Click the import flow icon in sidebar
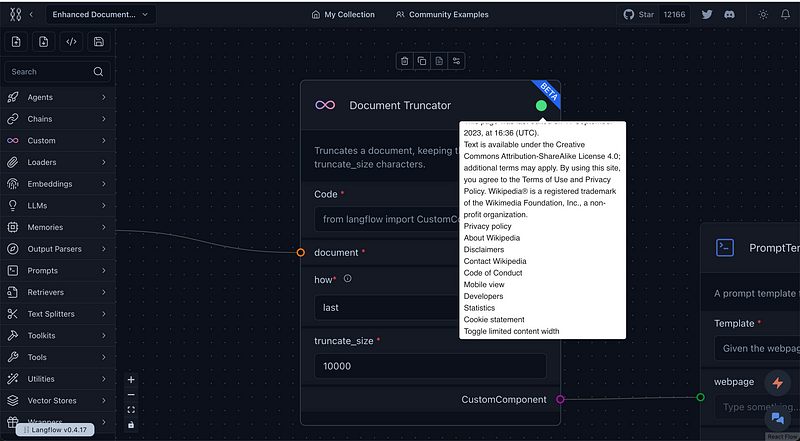 point(17,41)
